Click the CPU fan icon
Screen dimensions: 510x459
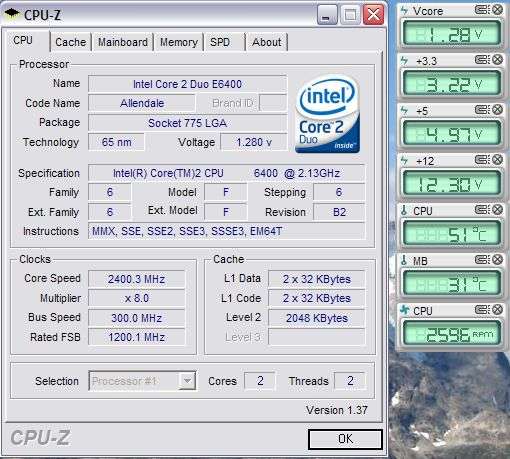coord(404,310)
